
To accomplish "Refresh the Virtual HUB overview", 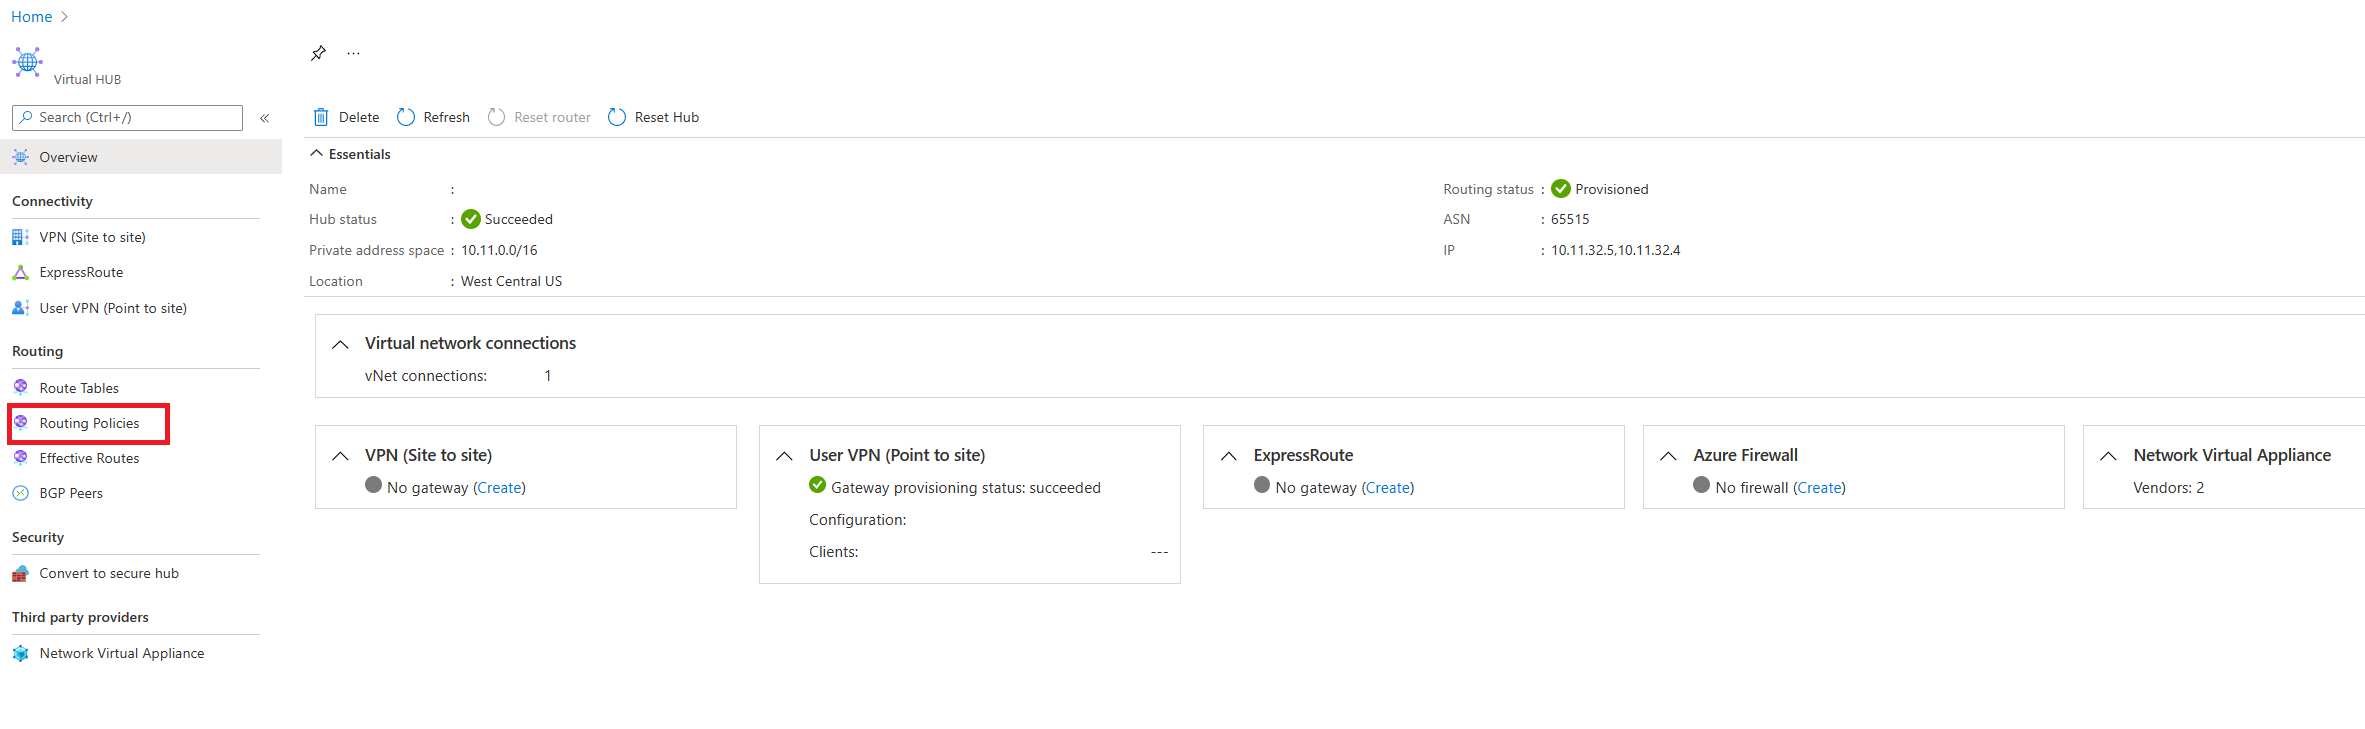I will tap(434, 117).
